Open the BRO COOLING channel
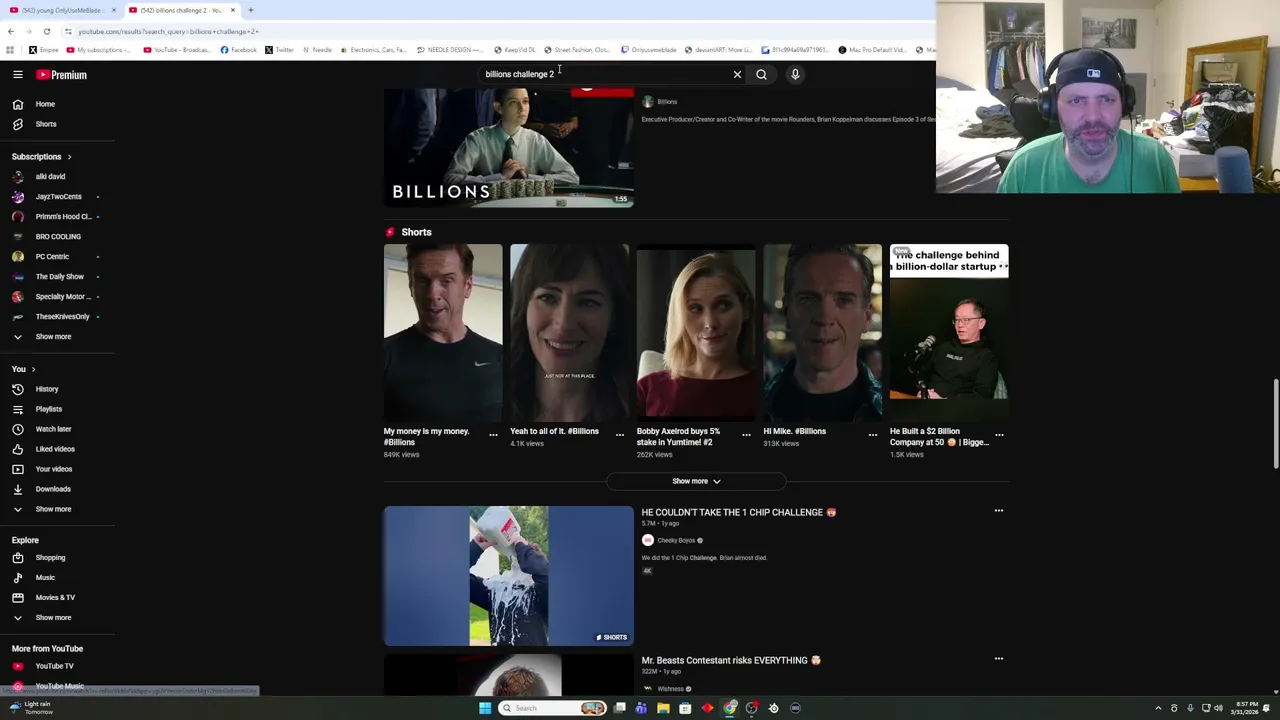The height and width of the screenshot is (720, 1280). click(58, 237)
